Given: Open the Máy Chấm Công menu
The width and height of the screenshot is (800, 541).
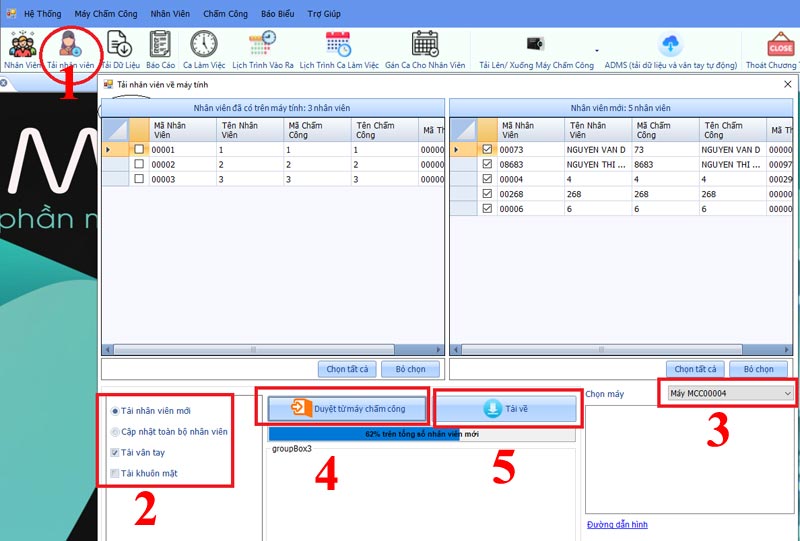Looking at the screenshot, I should 108,14.
